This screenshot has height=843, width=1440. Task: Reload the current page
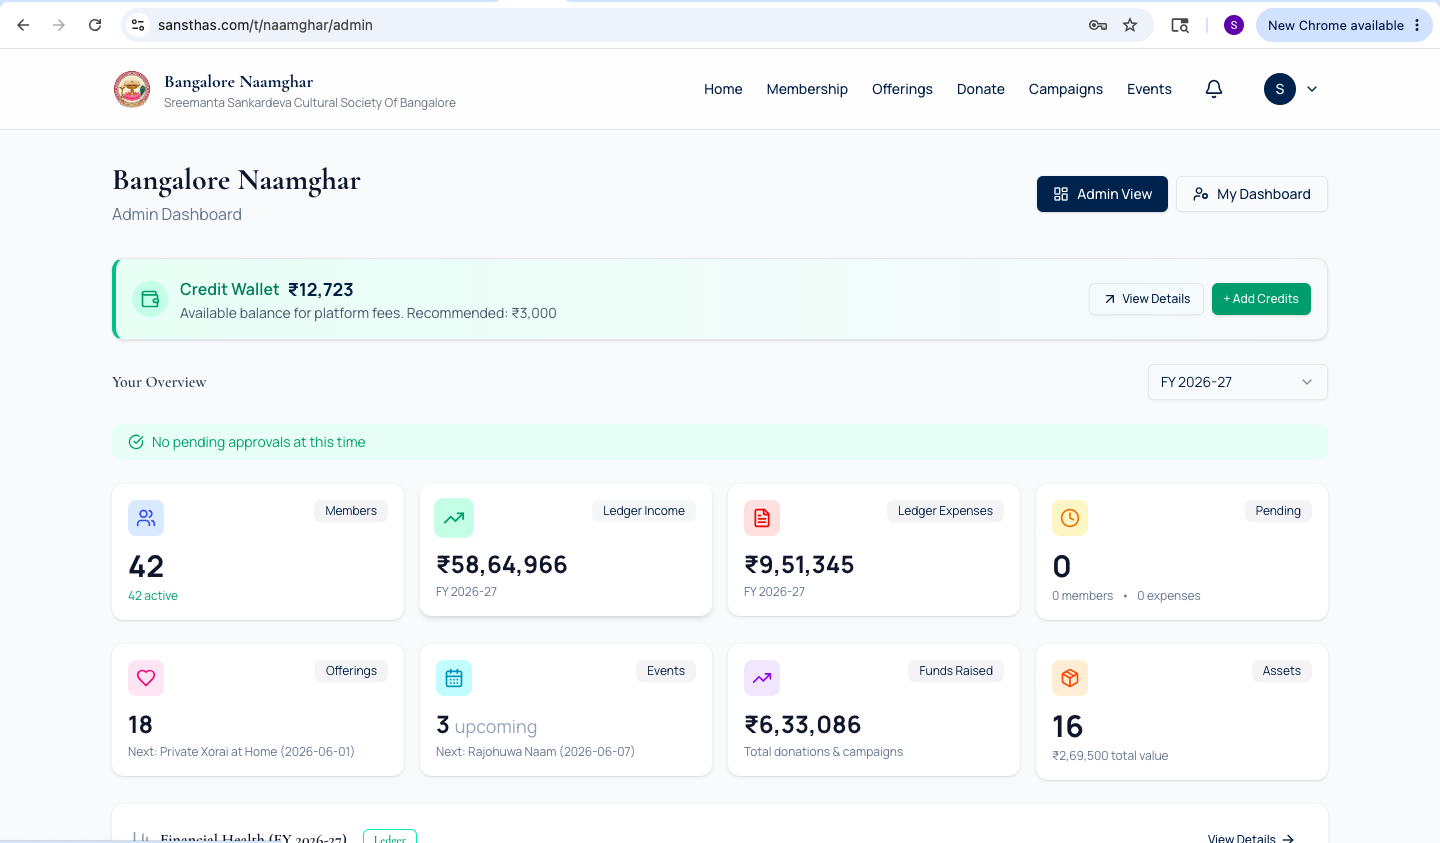pos(95,25)
